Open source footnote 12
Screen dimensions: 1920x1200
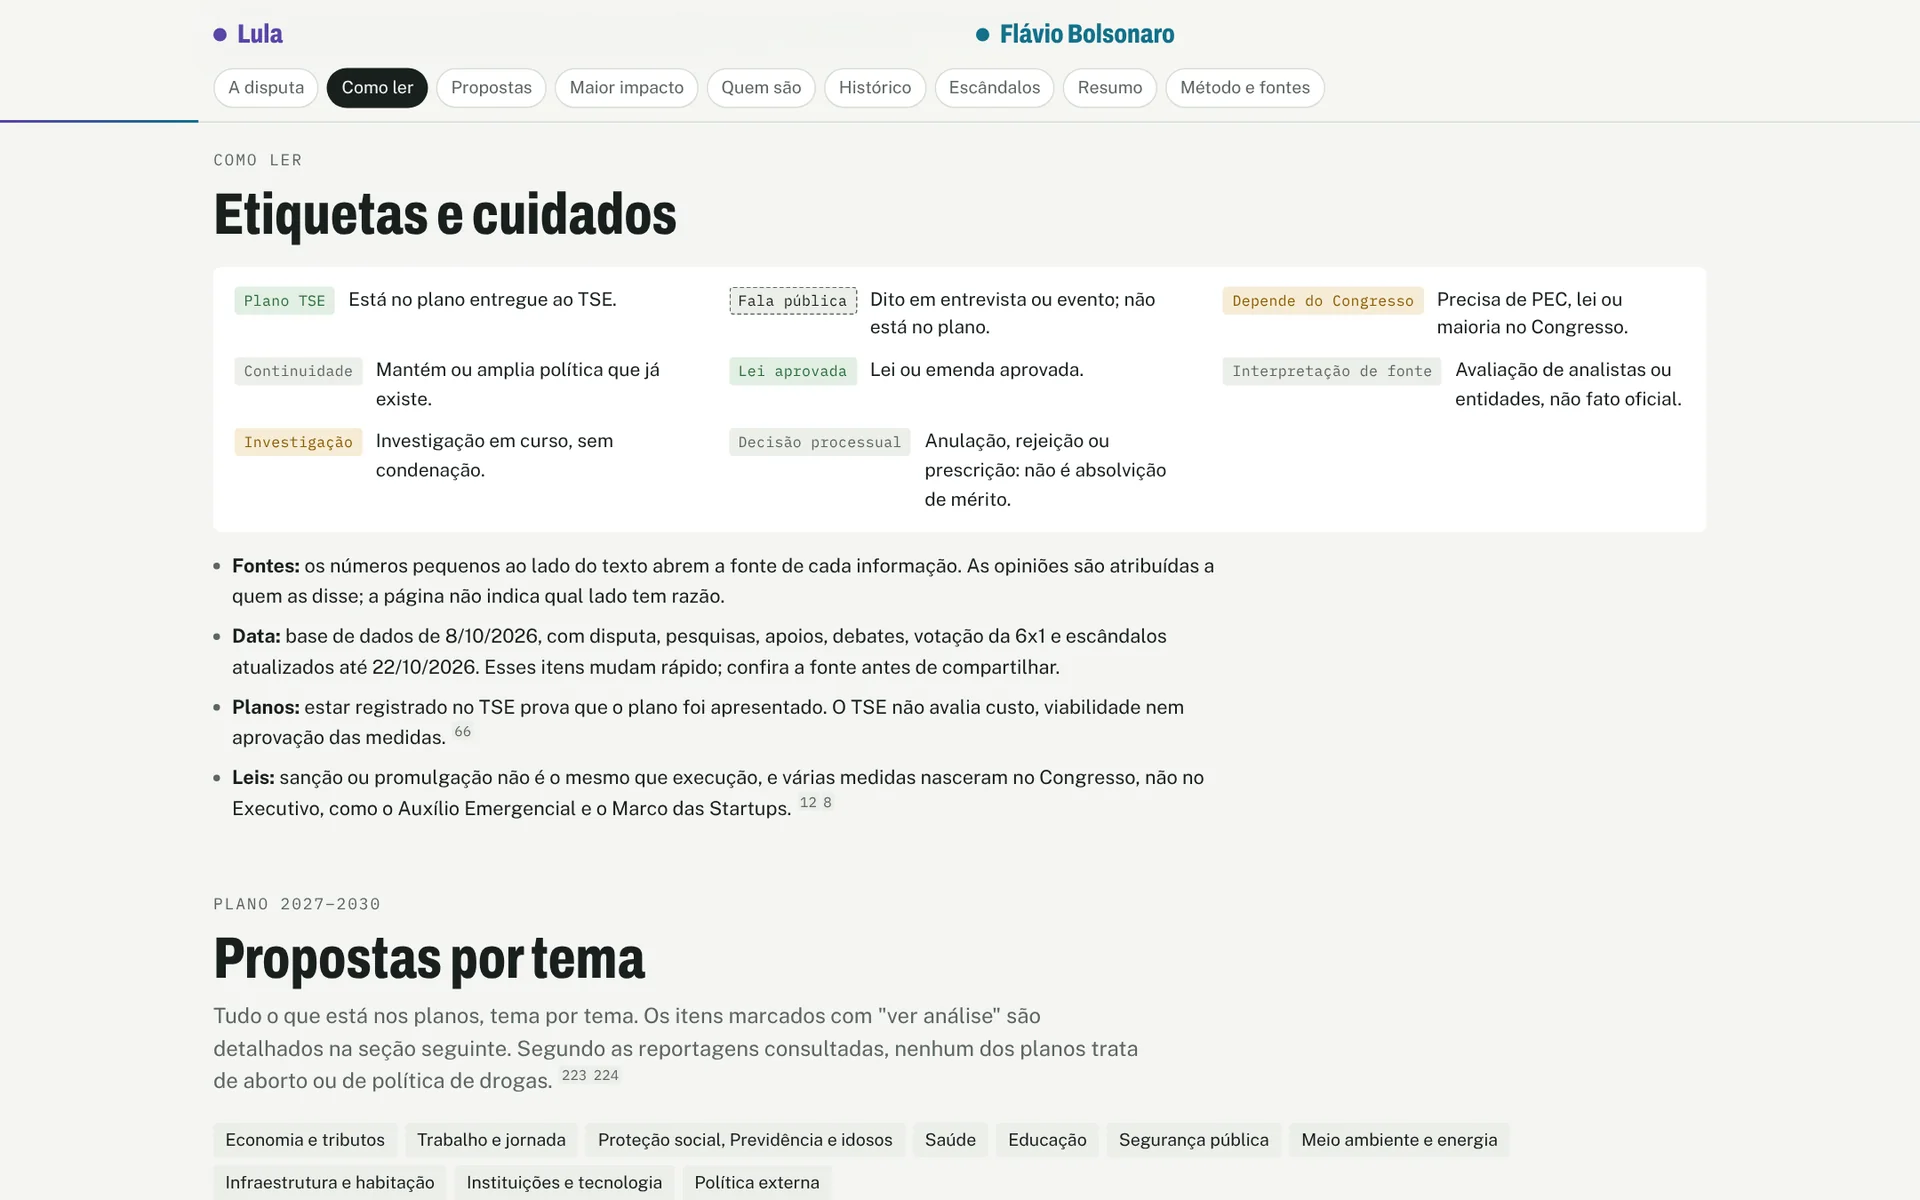click(x=808, y=803)
